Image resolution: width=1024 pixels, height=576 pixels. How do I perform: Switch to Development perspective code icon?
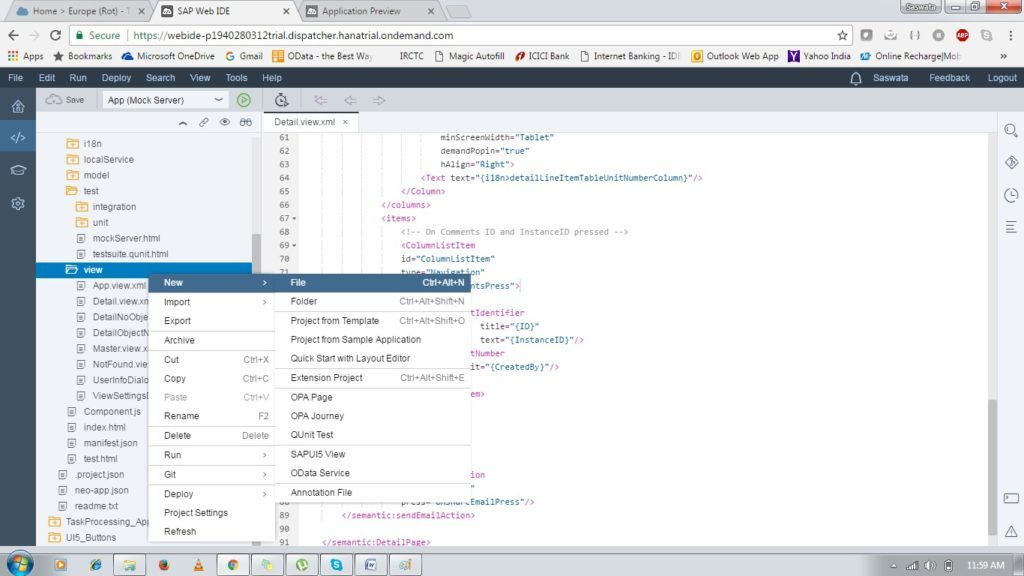18,138
